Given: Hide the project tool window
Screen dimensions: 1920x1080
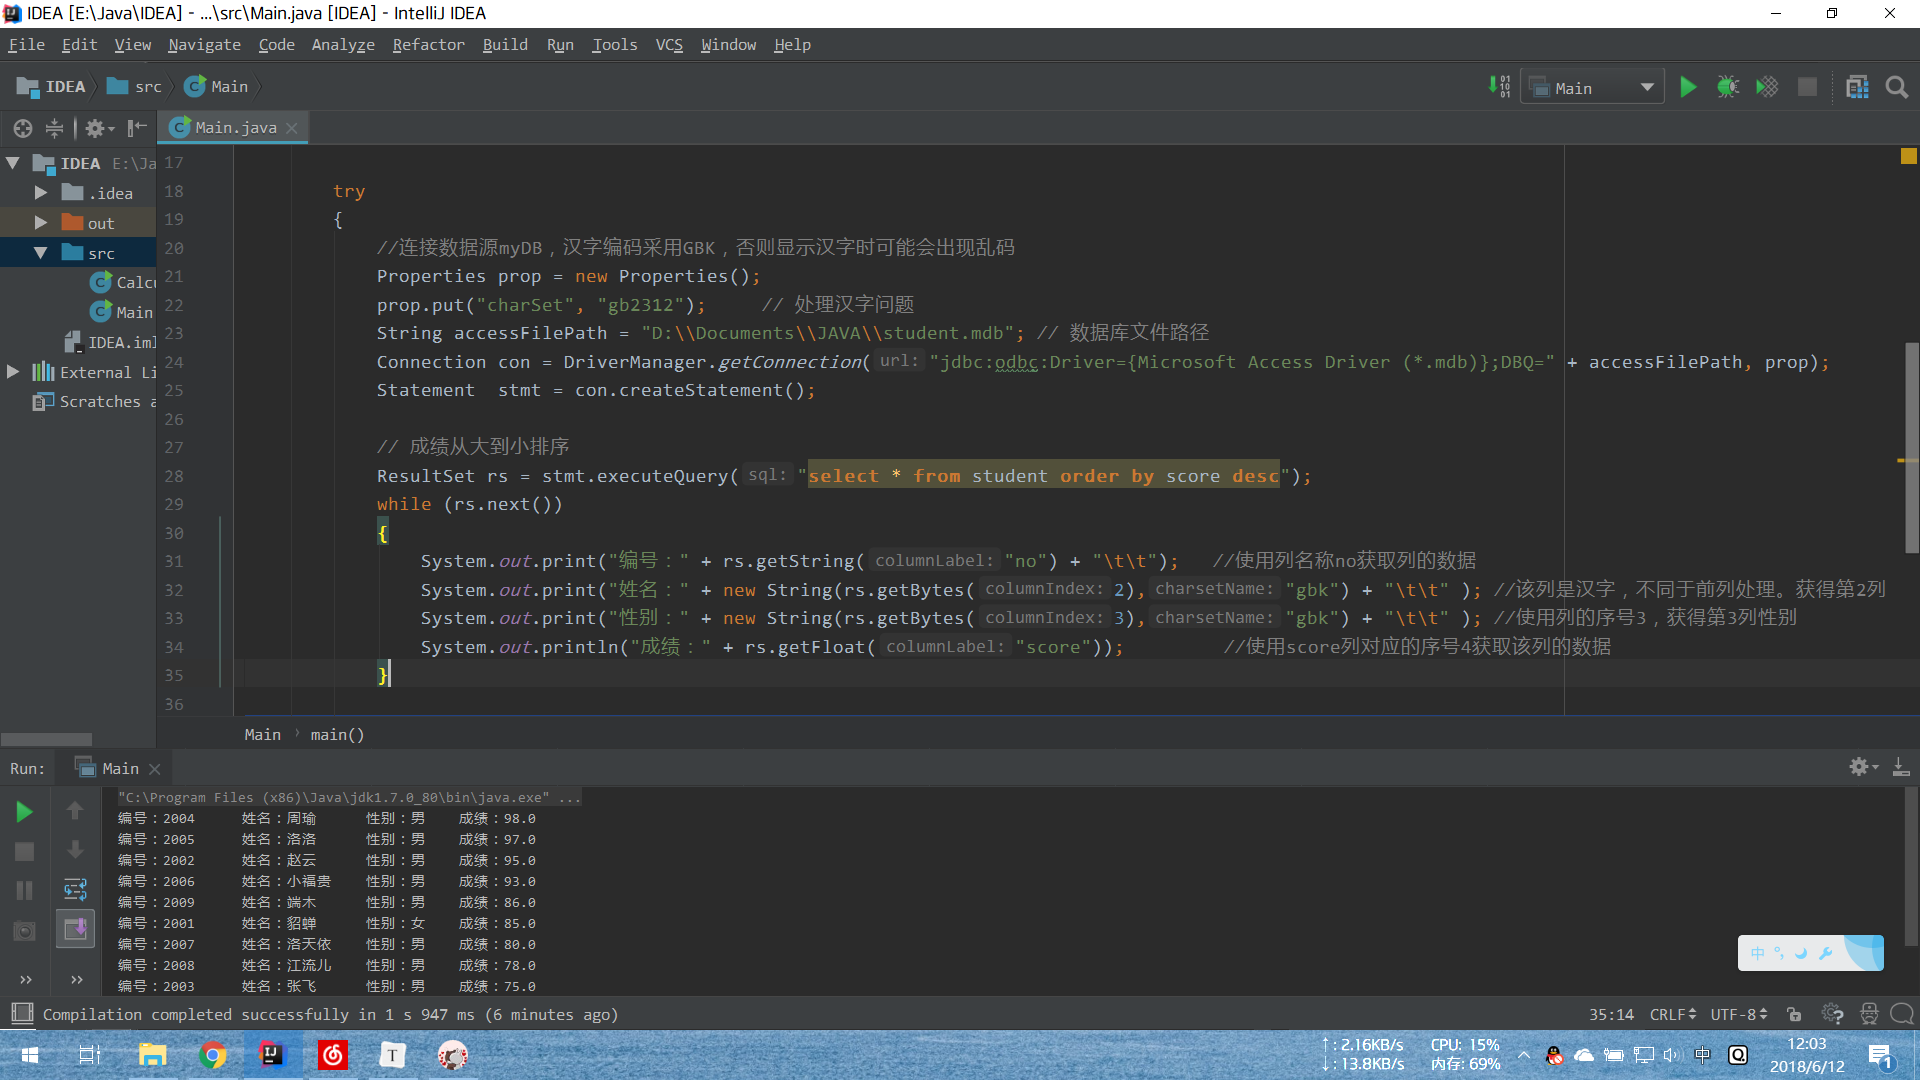Looking at the screenshot, I should (x=138, y=128).
